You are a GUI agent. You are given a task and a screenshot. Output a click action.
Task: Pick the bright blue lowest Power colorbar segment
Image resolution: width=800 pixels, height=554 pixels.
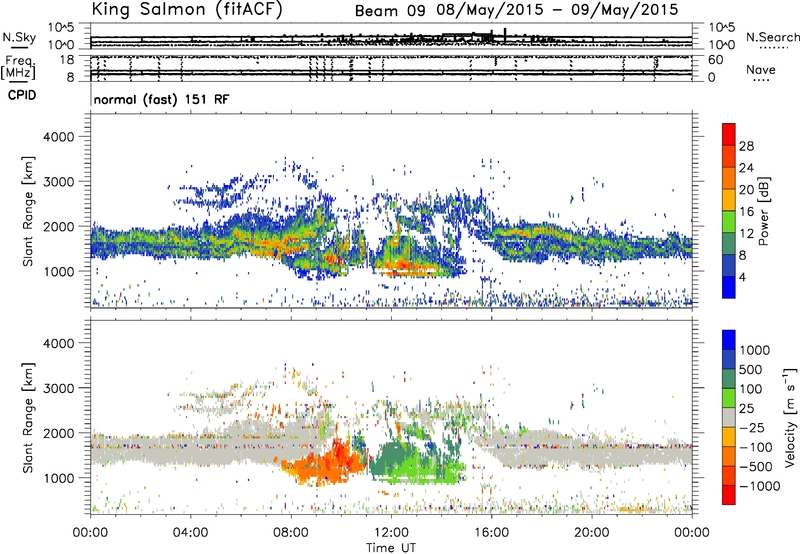point(729,287)
